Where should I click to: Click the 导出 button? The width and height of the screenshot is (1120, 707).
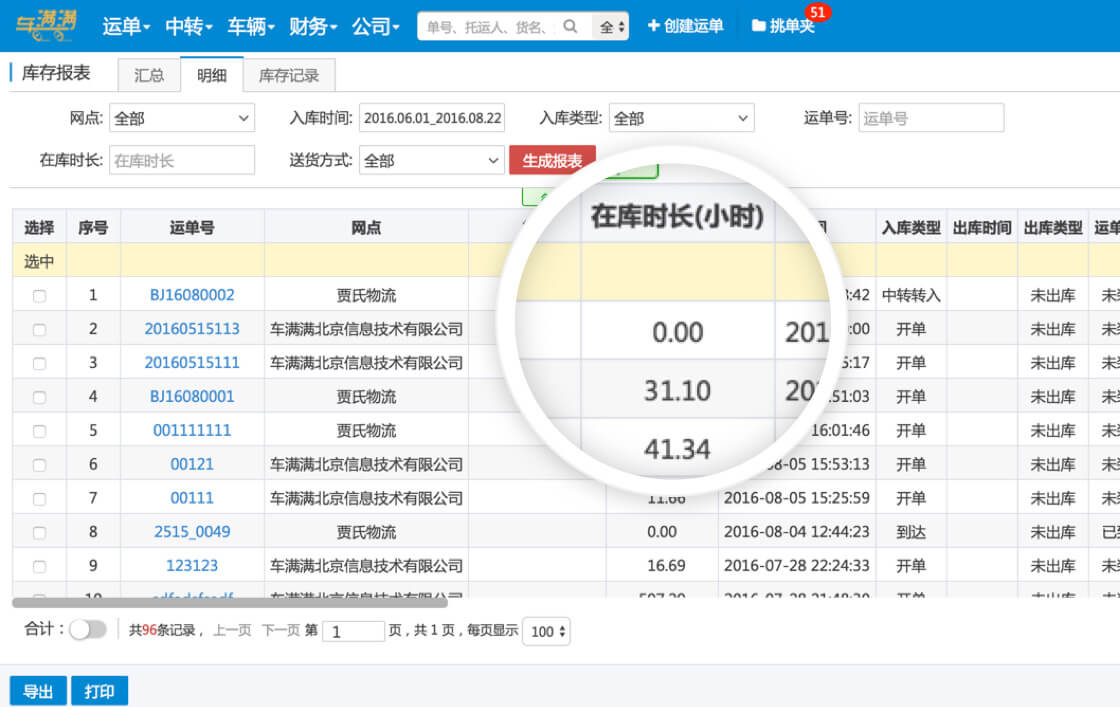point(38,691)
